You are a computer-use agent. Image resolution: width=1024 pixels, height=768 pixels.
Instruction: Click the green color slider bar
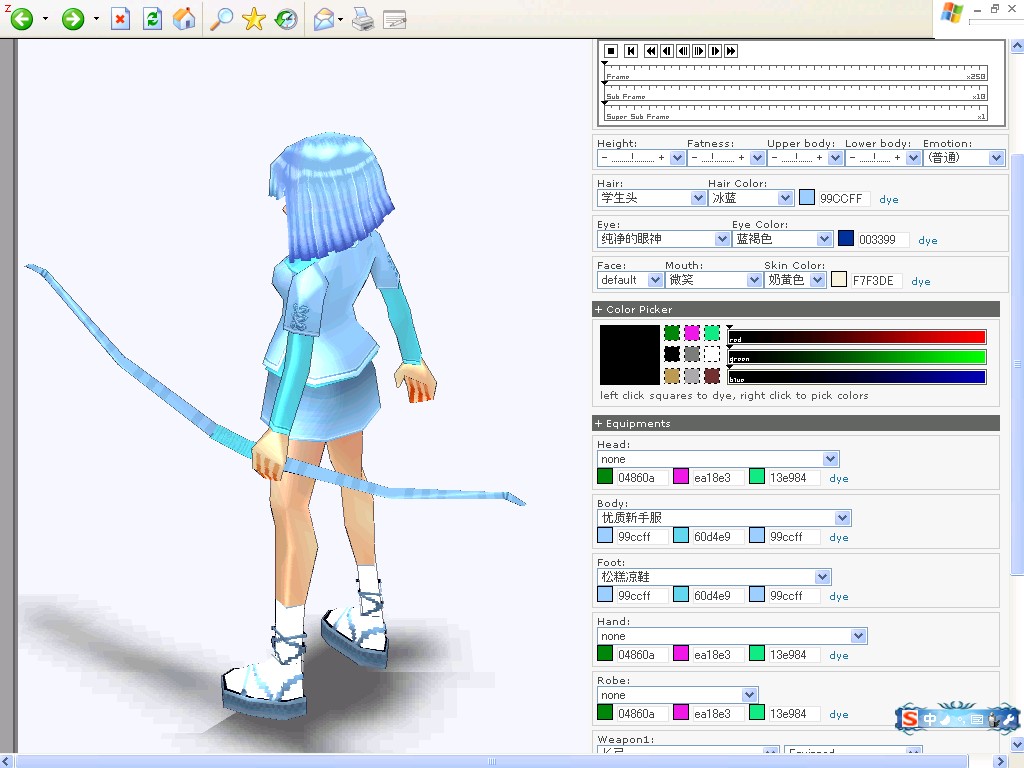[x=856, y=357]
